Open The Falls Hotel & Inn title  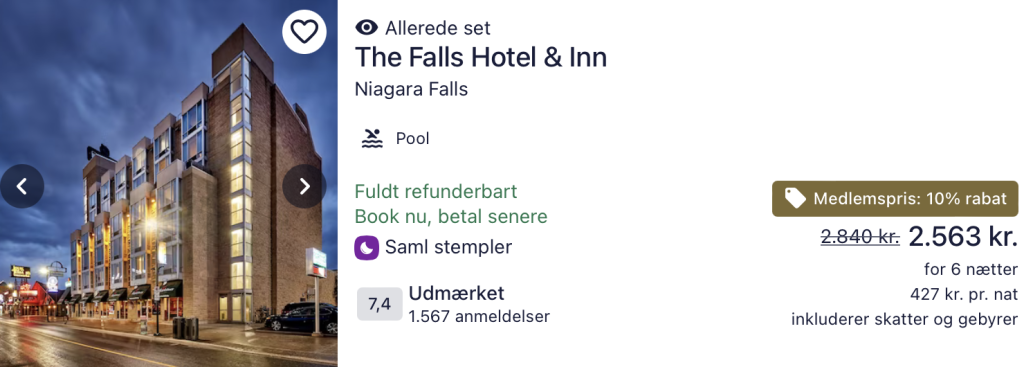481,57
